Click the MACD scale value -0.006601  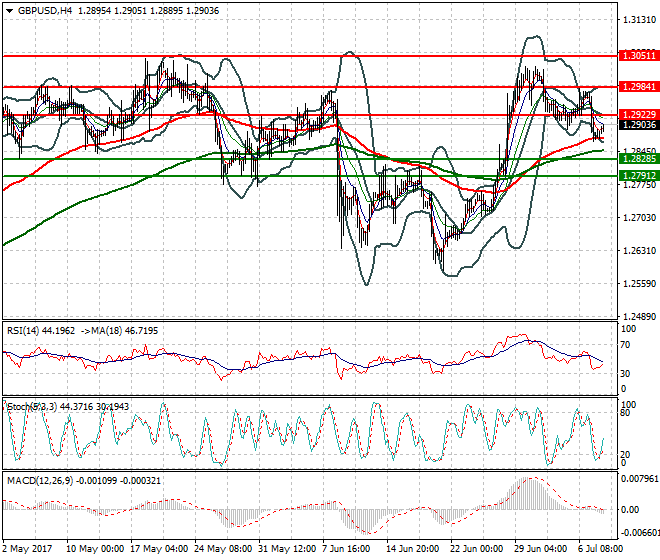(640, 533)
